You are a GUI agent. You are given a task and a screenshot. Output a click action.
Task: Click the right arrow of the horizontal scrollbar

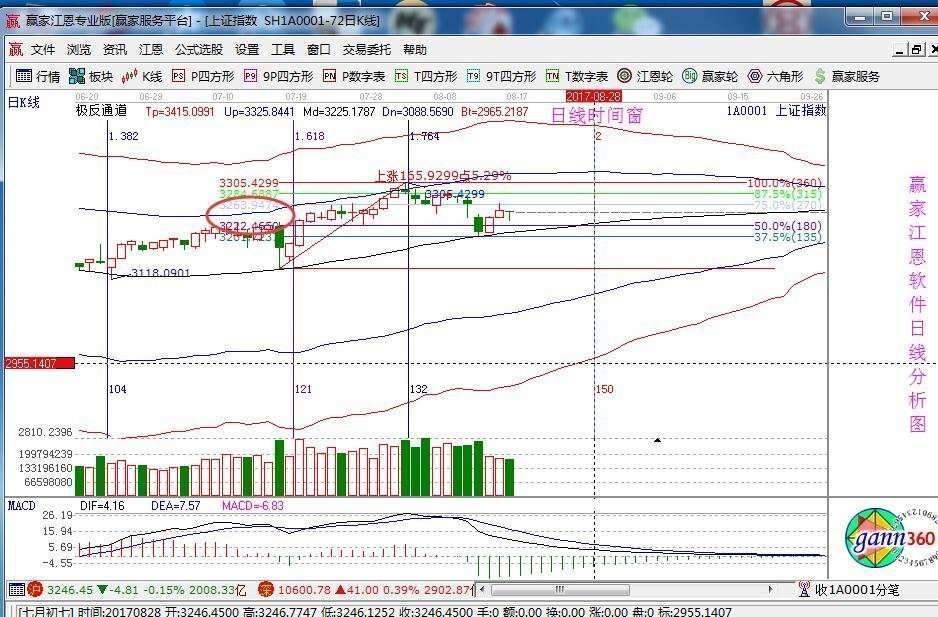770,589
